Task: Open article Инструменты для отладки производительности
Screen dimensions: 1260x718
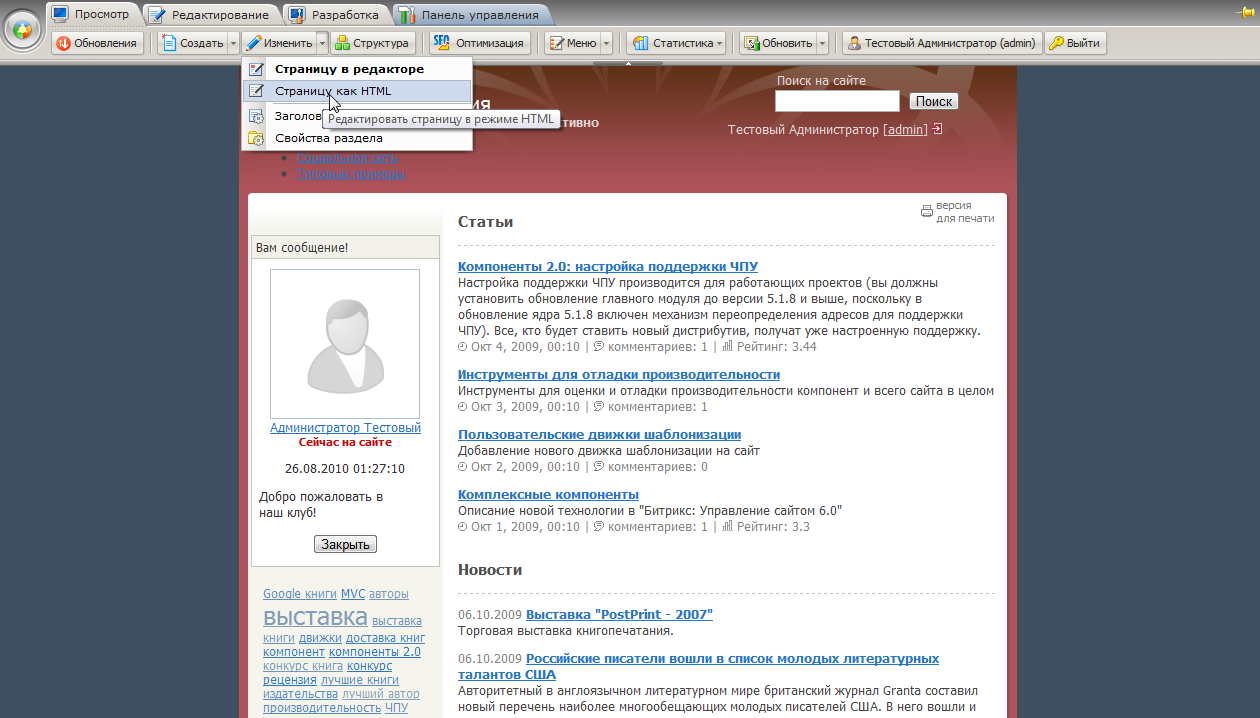Action: pyautogui.click(x=619, y=374)
